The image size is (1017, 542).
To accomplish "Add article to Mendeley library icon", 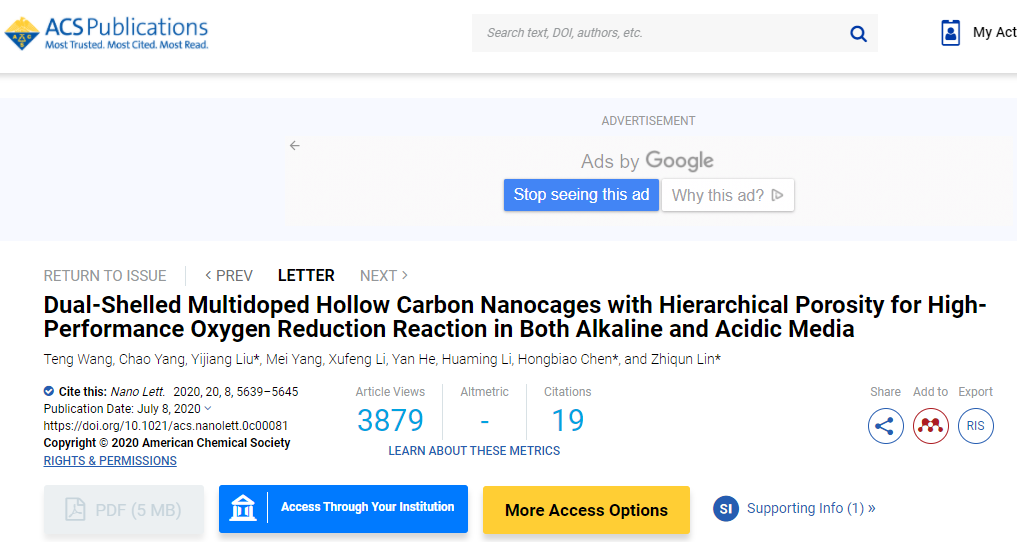I will click(x=931, y=426).
